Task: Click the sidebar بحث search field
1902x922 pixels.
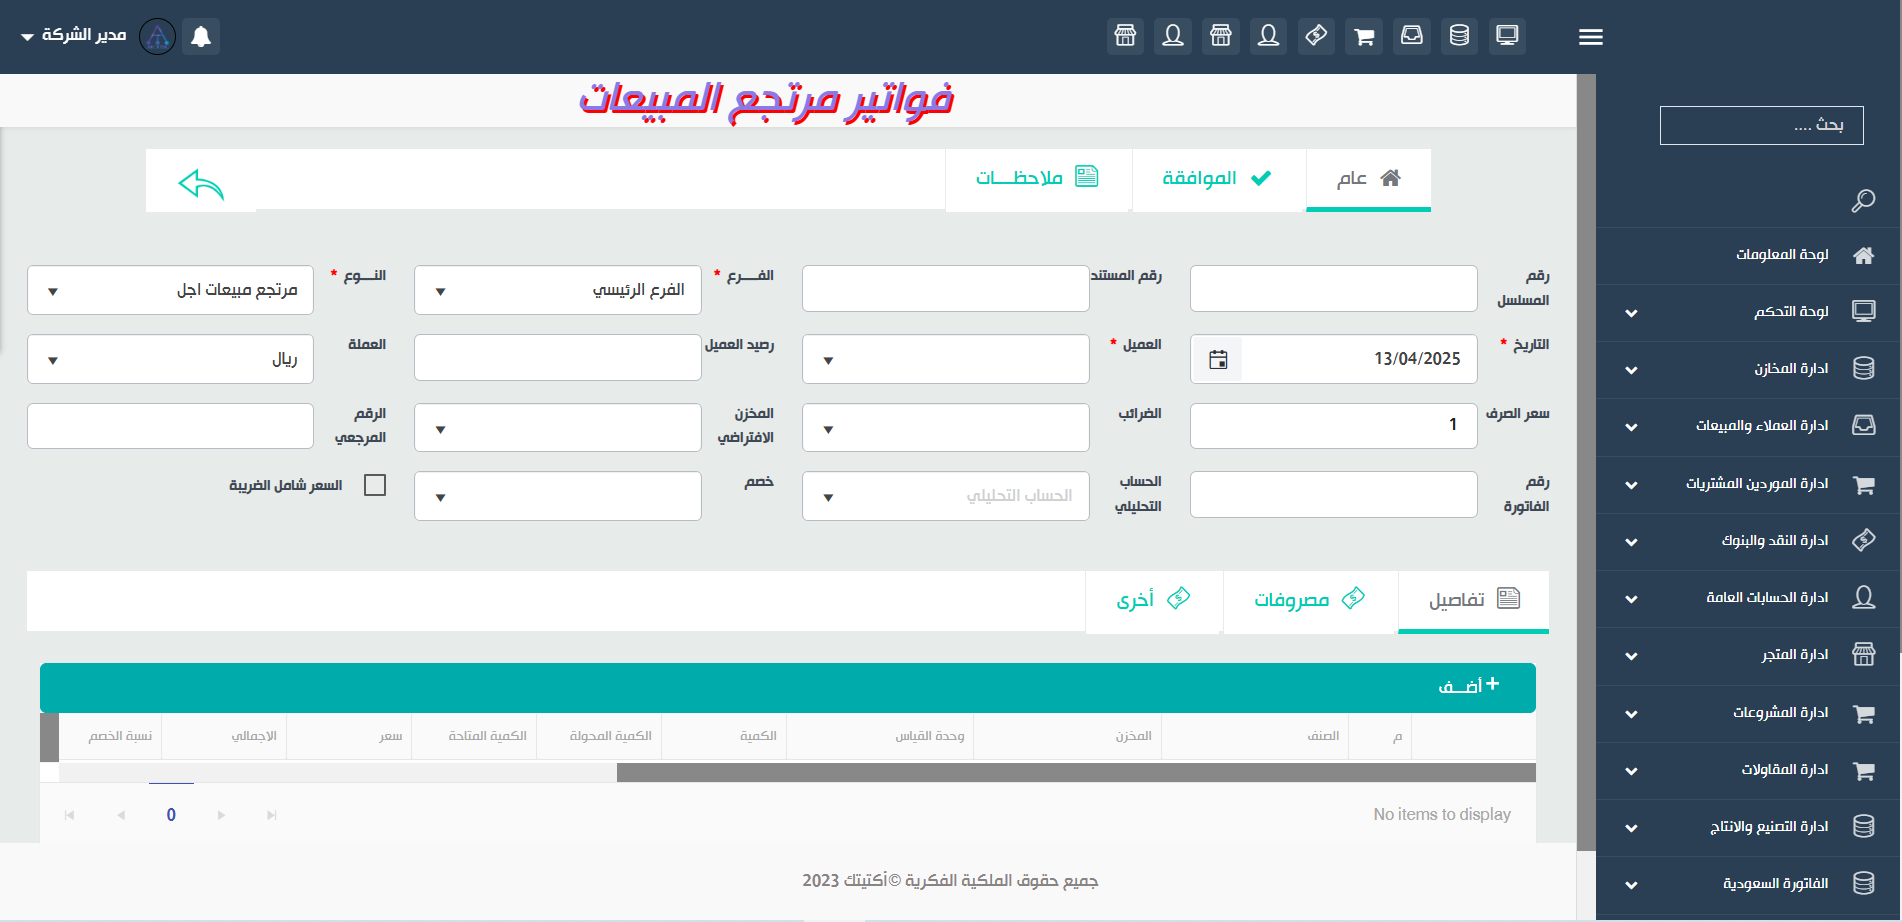Action: pos(1761,125)
